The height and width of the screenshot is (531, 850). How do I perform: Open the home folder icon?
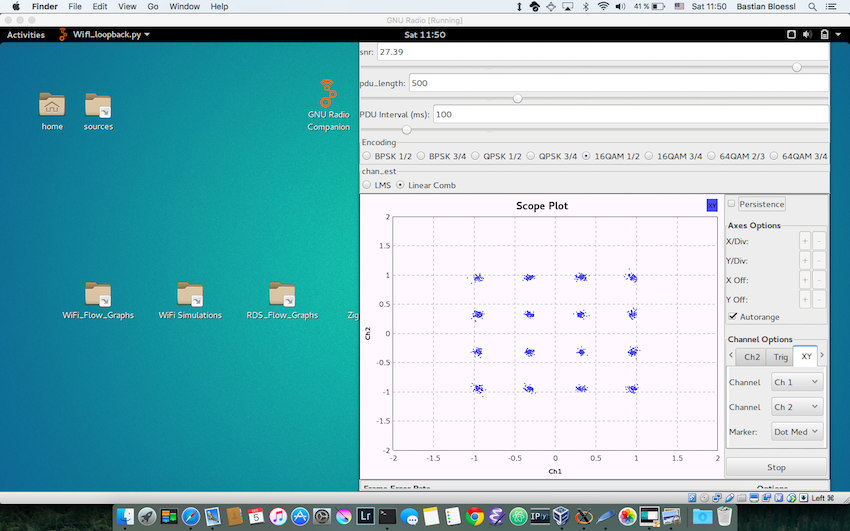[52, 104]
